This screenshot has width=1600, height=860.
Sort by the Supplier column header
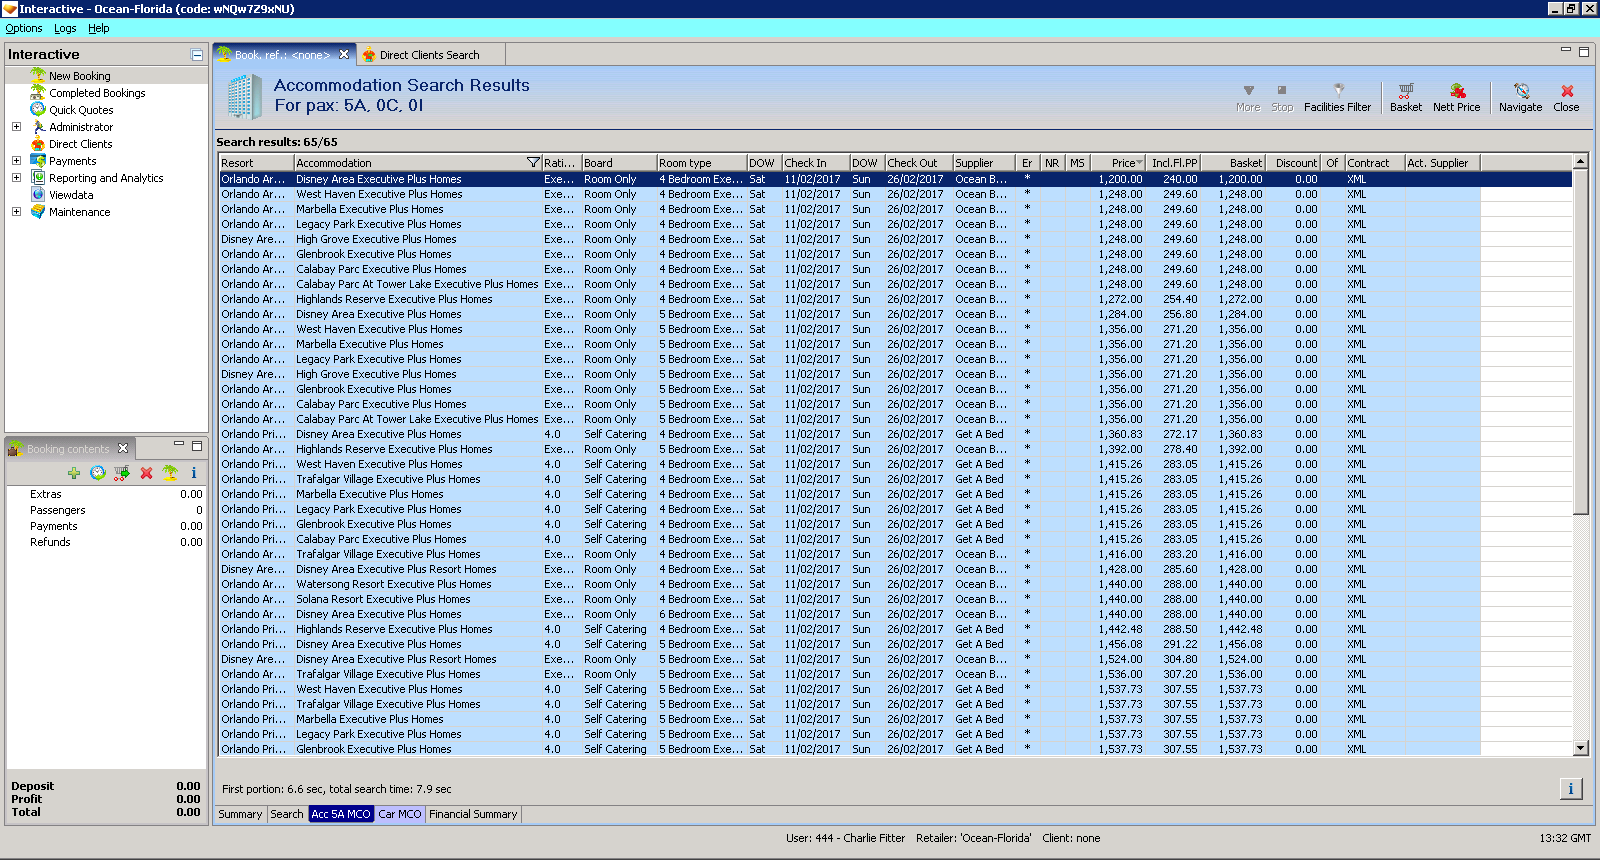point(983,163)
